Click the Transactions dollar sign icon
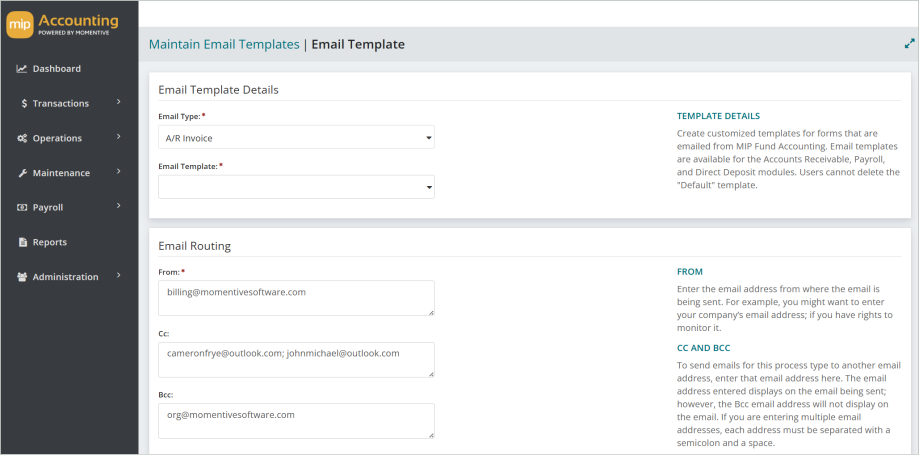The height and width of the screenshot is (455, 919). coord(24,103)
